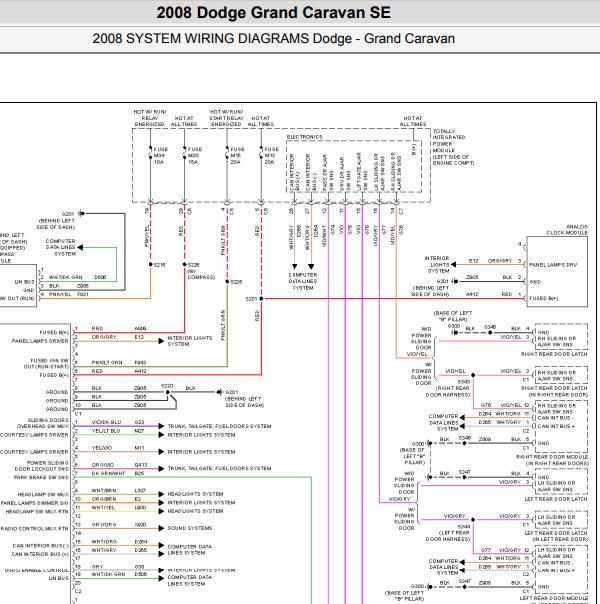The image size is (600, 604).
Task: Select the 'PANEL LAMPS DRV' clock module pin
Action: (x=553, y=265)
